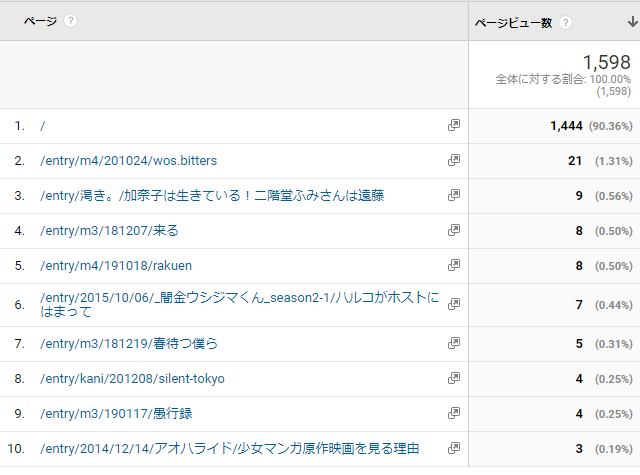Open /entry/m4/191018/rakuen page link

[116, 266]
